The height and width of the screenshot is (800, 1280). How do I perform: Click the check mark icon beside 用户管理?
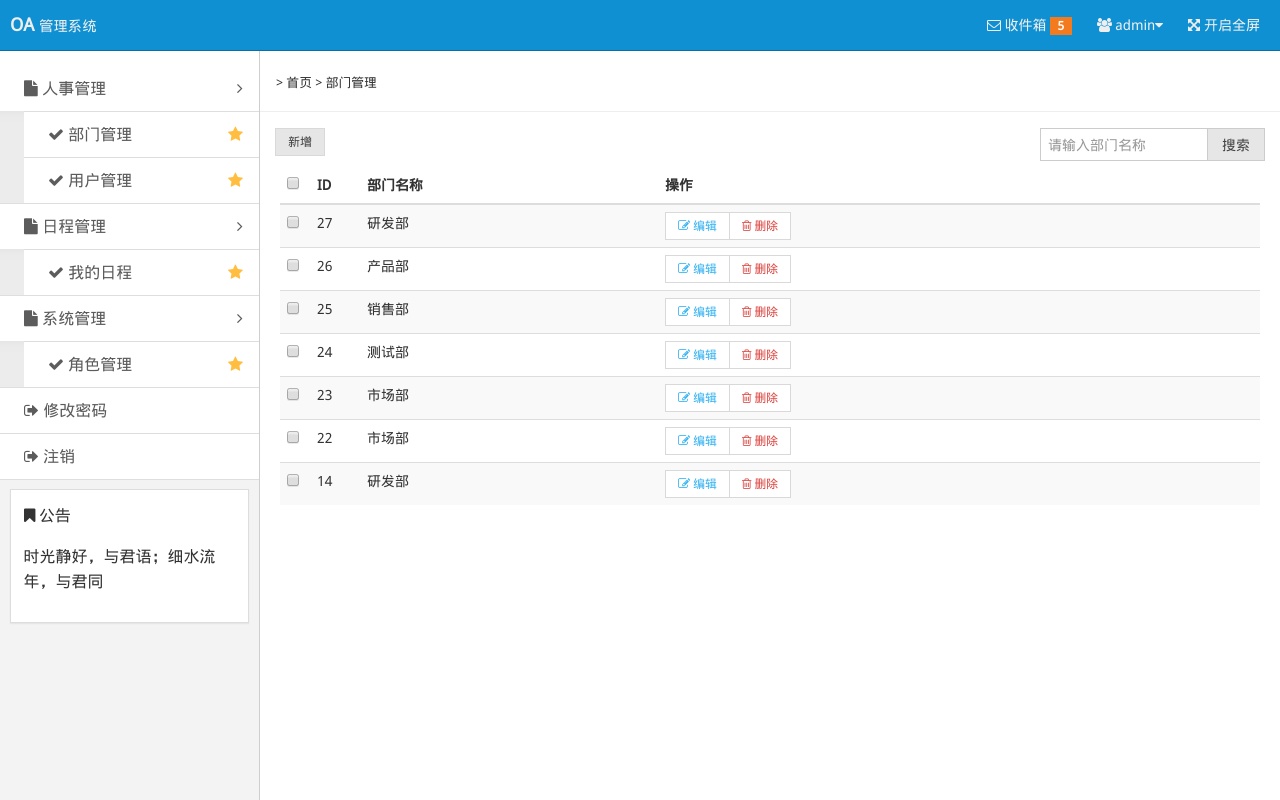56,181
